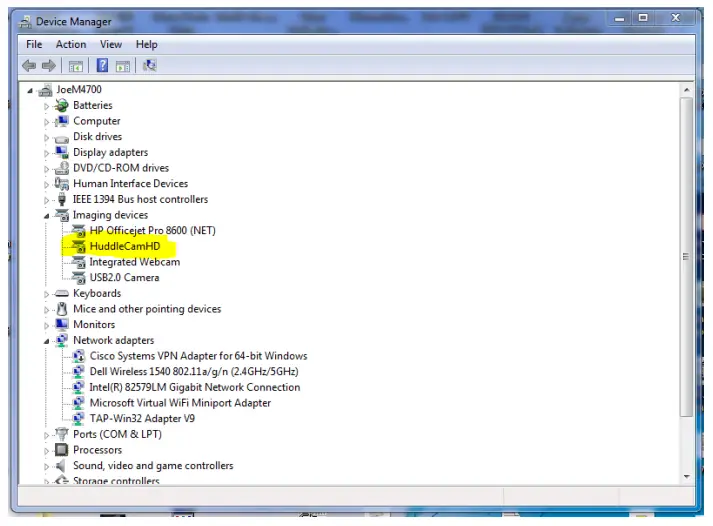Click the Disk drives icon

pyautogui.click(x=61, y=138)
